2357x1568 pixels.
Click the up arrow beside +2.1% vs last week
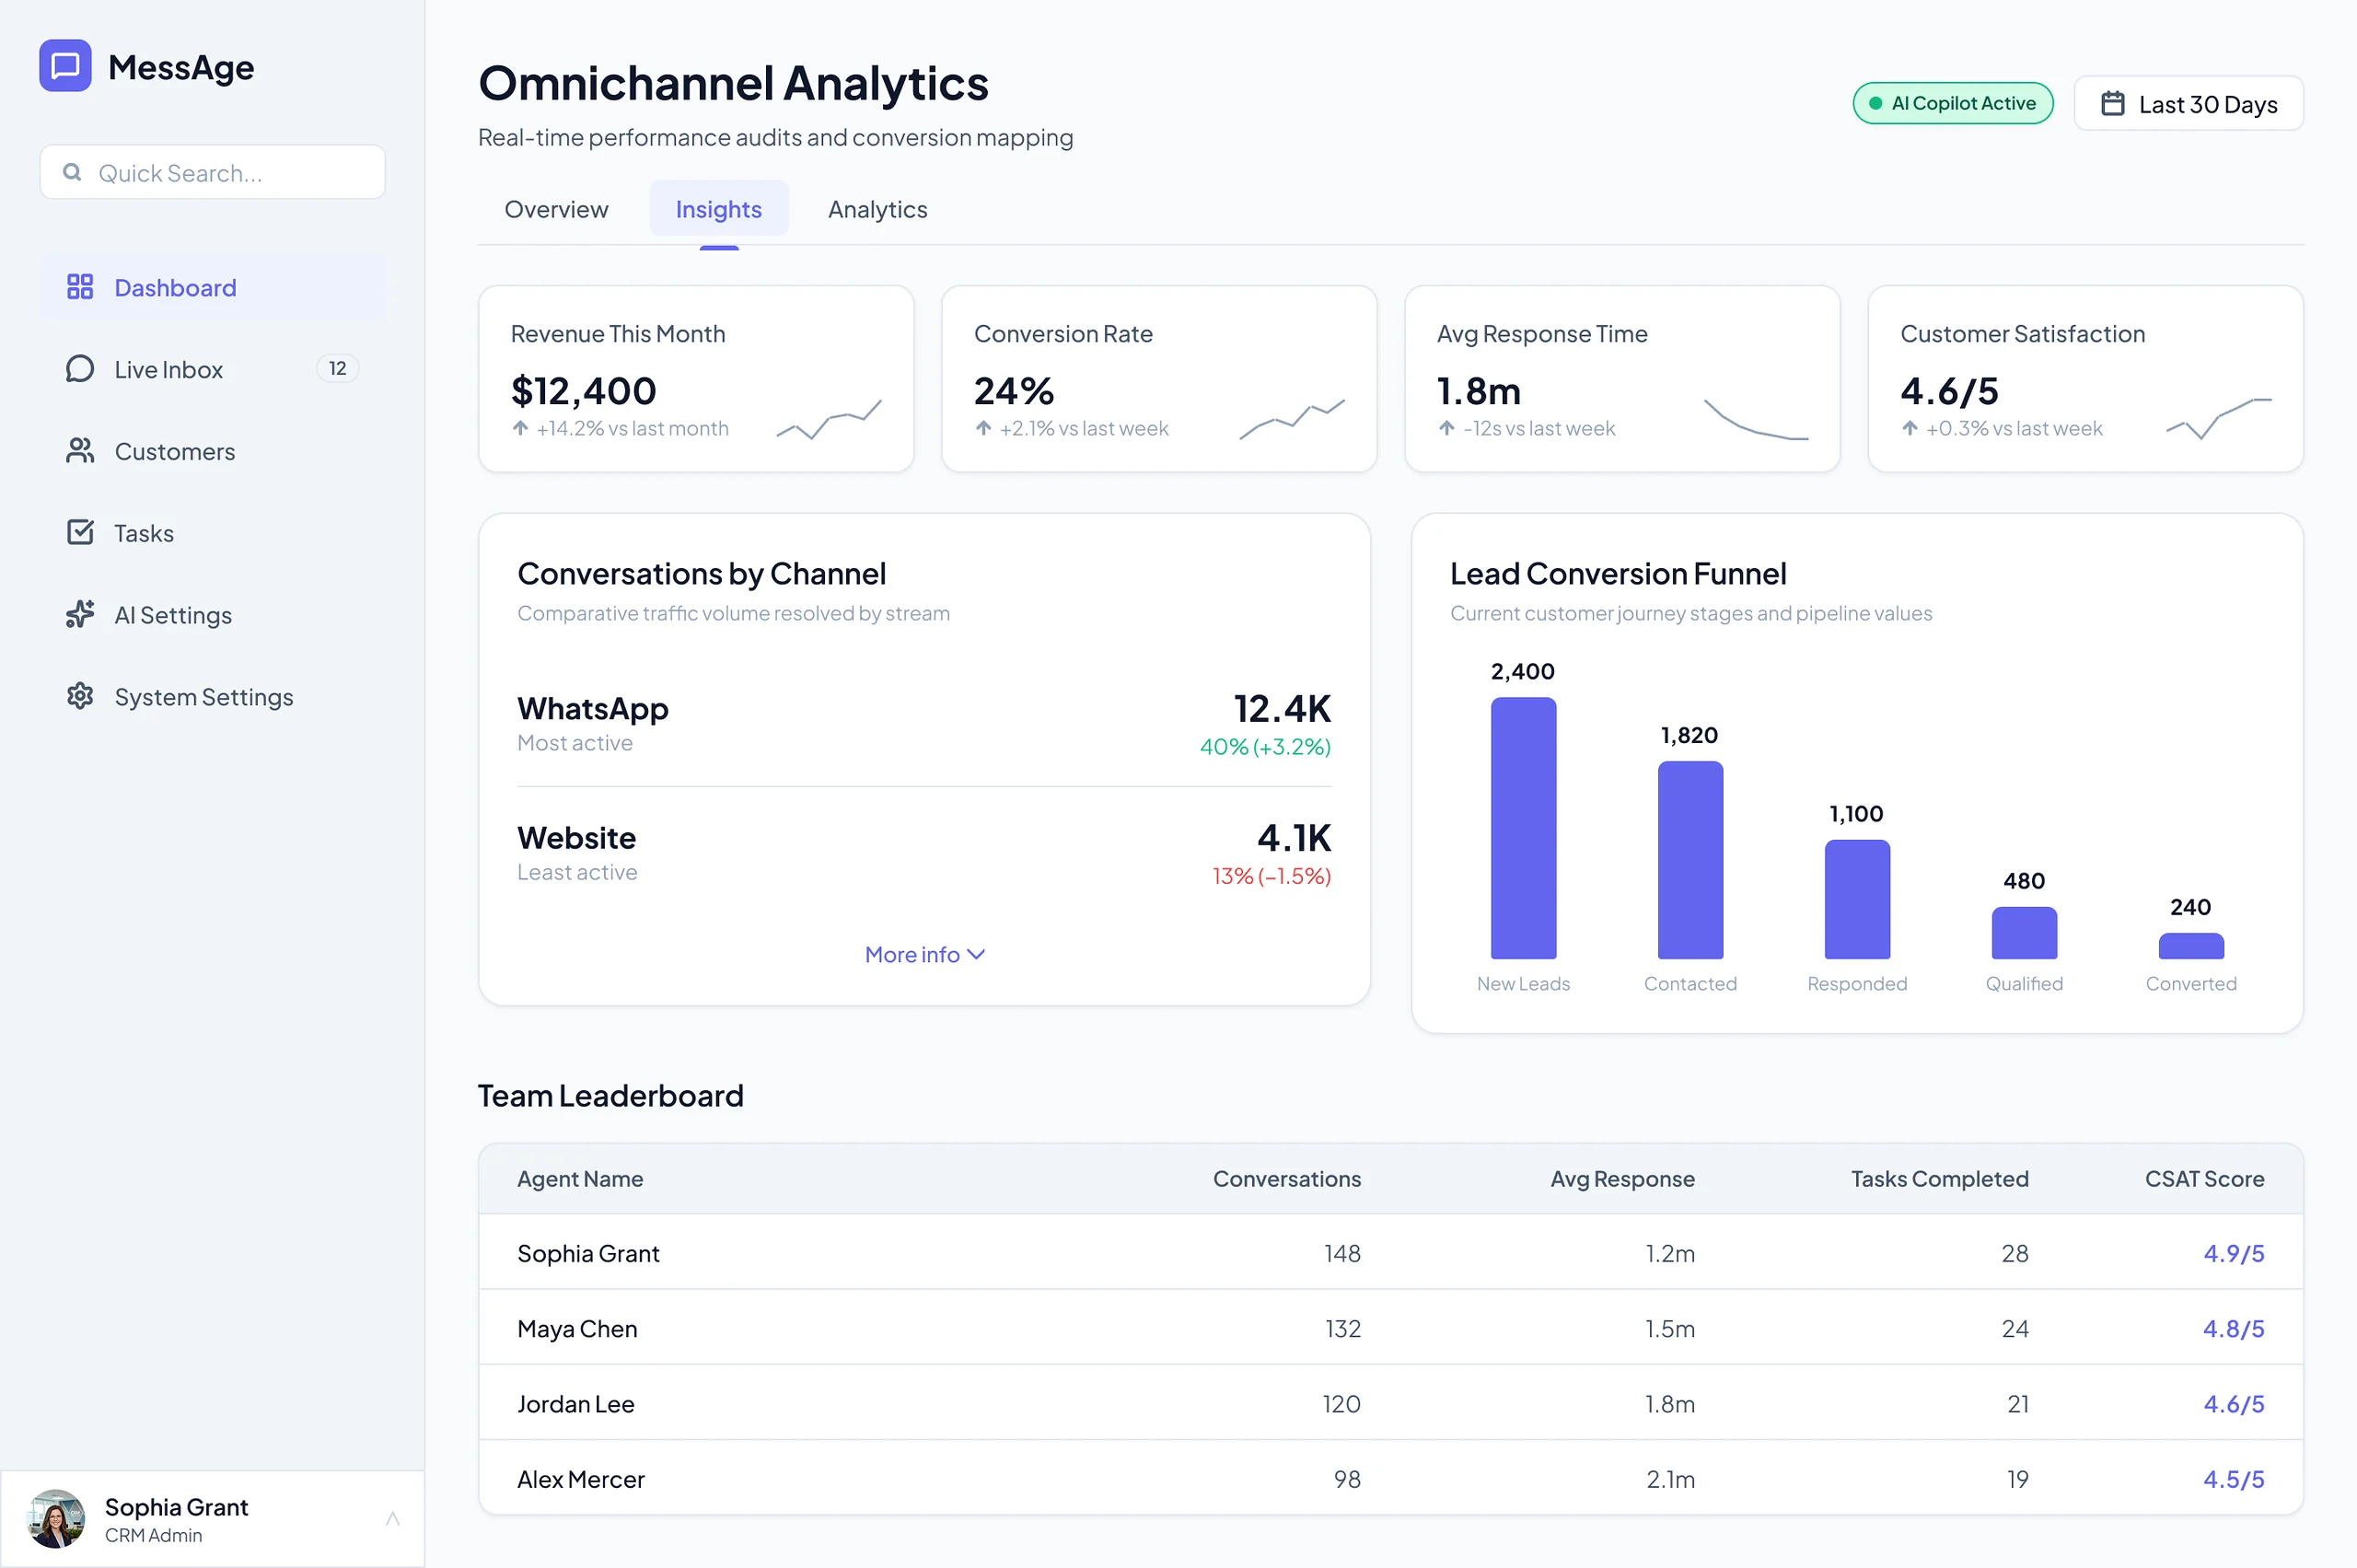point(983,428)
